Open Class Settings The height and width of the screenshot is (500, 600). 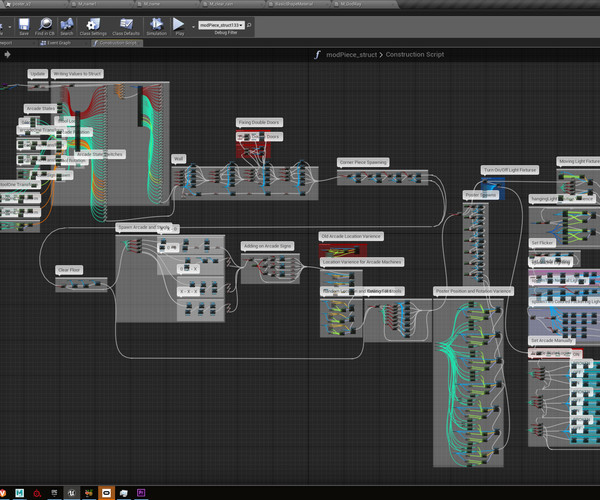click(x=94, y=24)
